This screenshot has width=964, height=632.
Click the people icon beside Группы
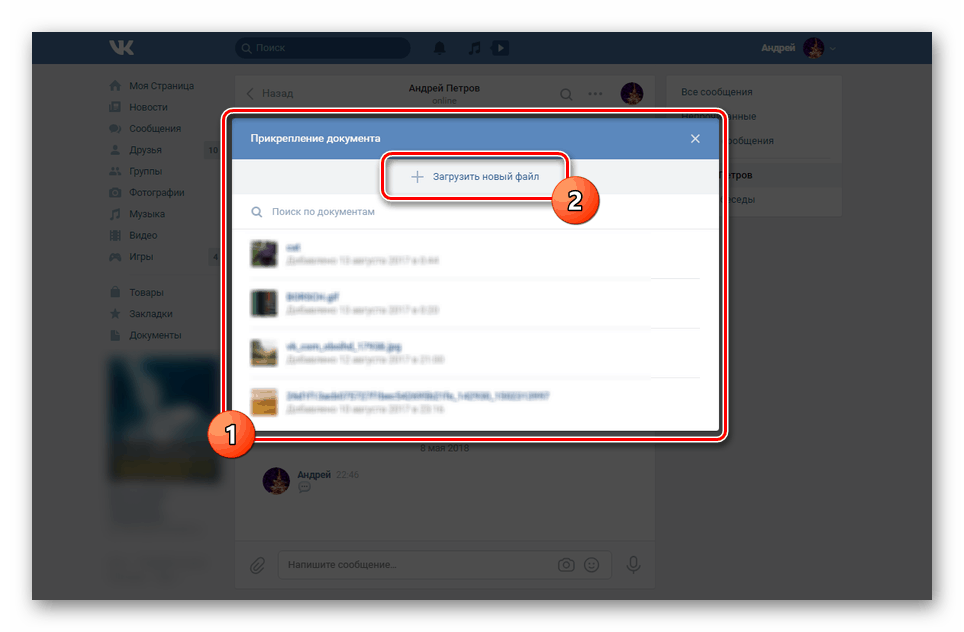[115, 172]
